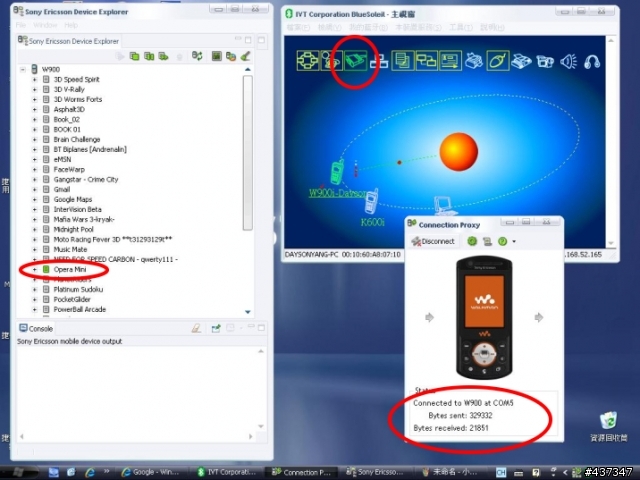Select the PowerBall Arcade tree item
The height and width of the screenshot is (480, 640).
(80, 309)
